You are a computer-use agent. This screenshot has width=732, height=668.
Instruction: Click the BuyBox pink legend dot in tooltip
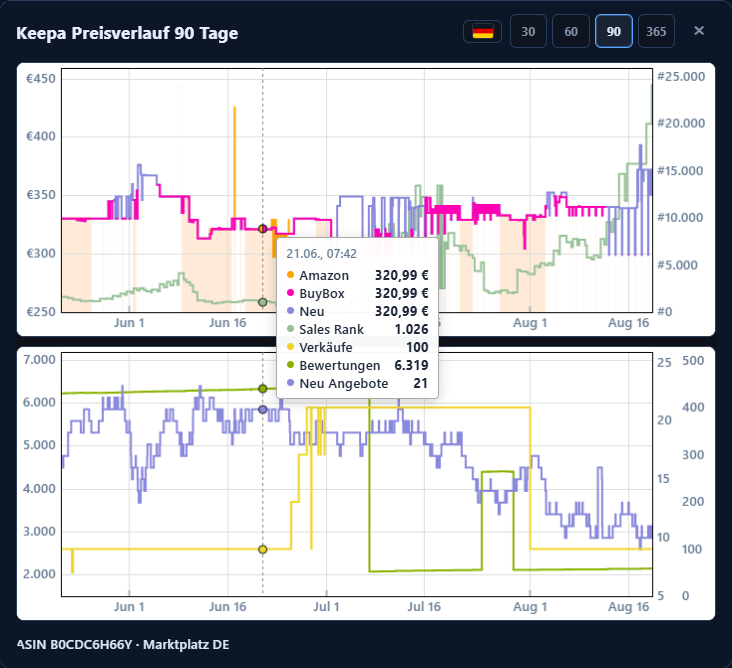click(x=290, y=293)
